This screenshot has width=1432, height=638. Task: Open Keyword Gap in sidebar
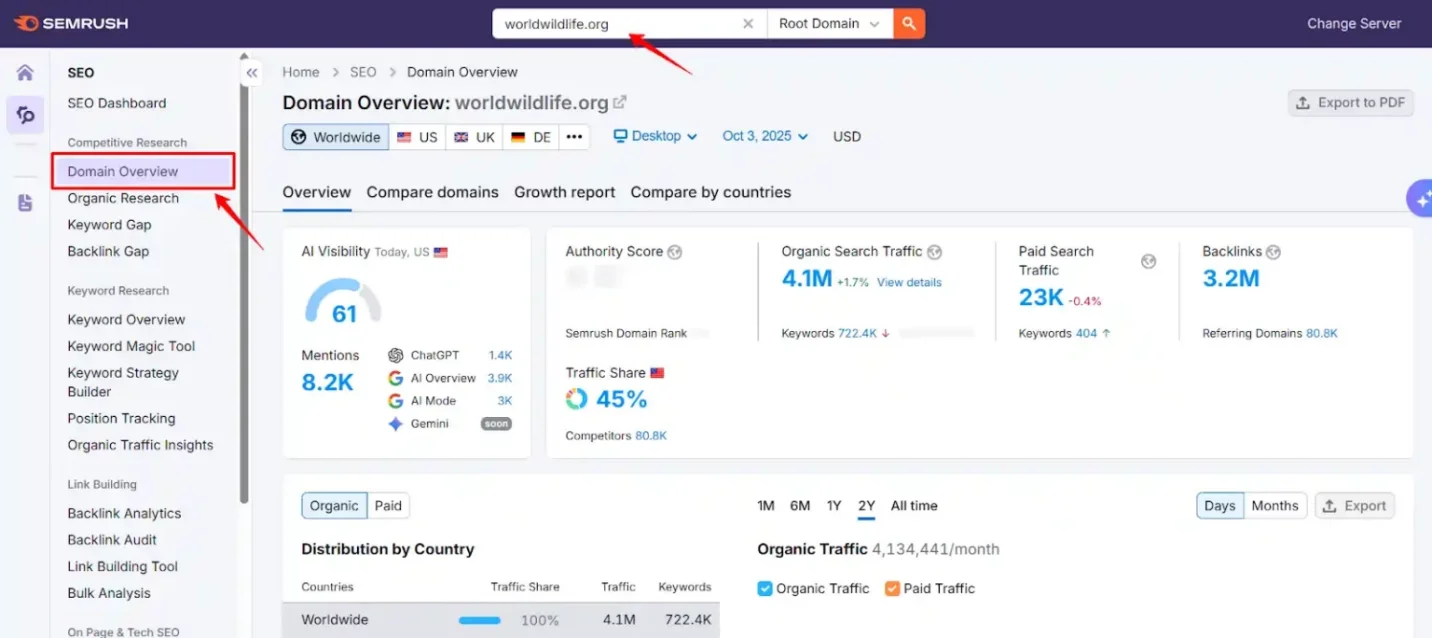pos(109,225)
